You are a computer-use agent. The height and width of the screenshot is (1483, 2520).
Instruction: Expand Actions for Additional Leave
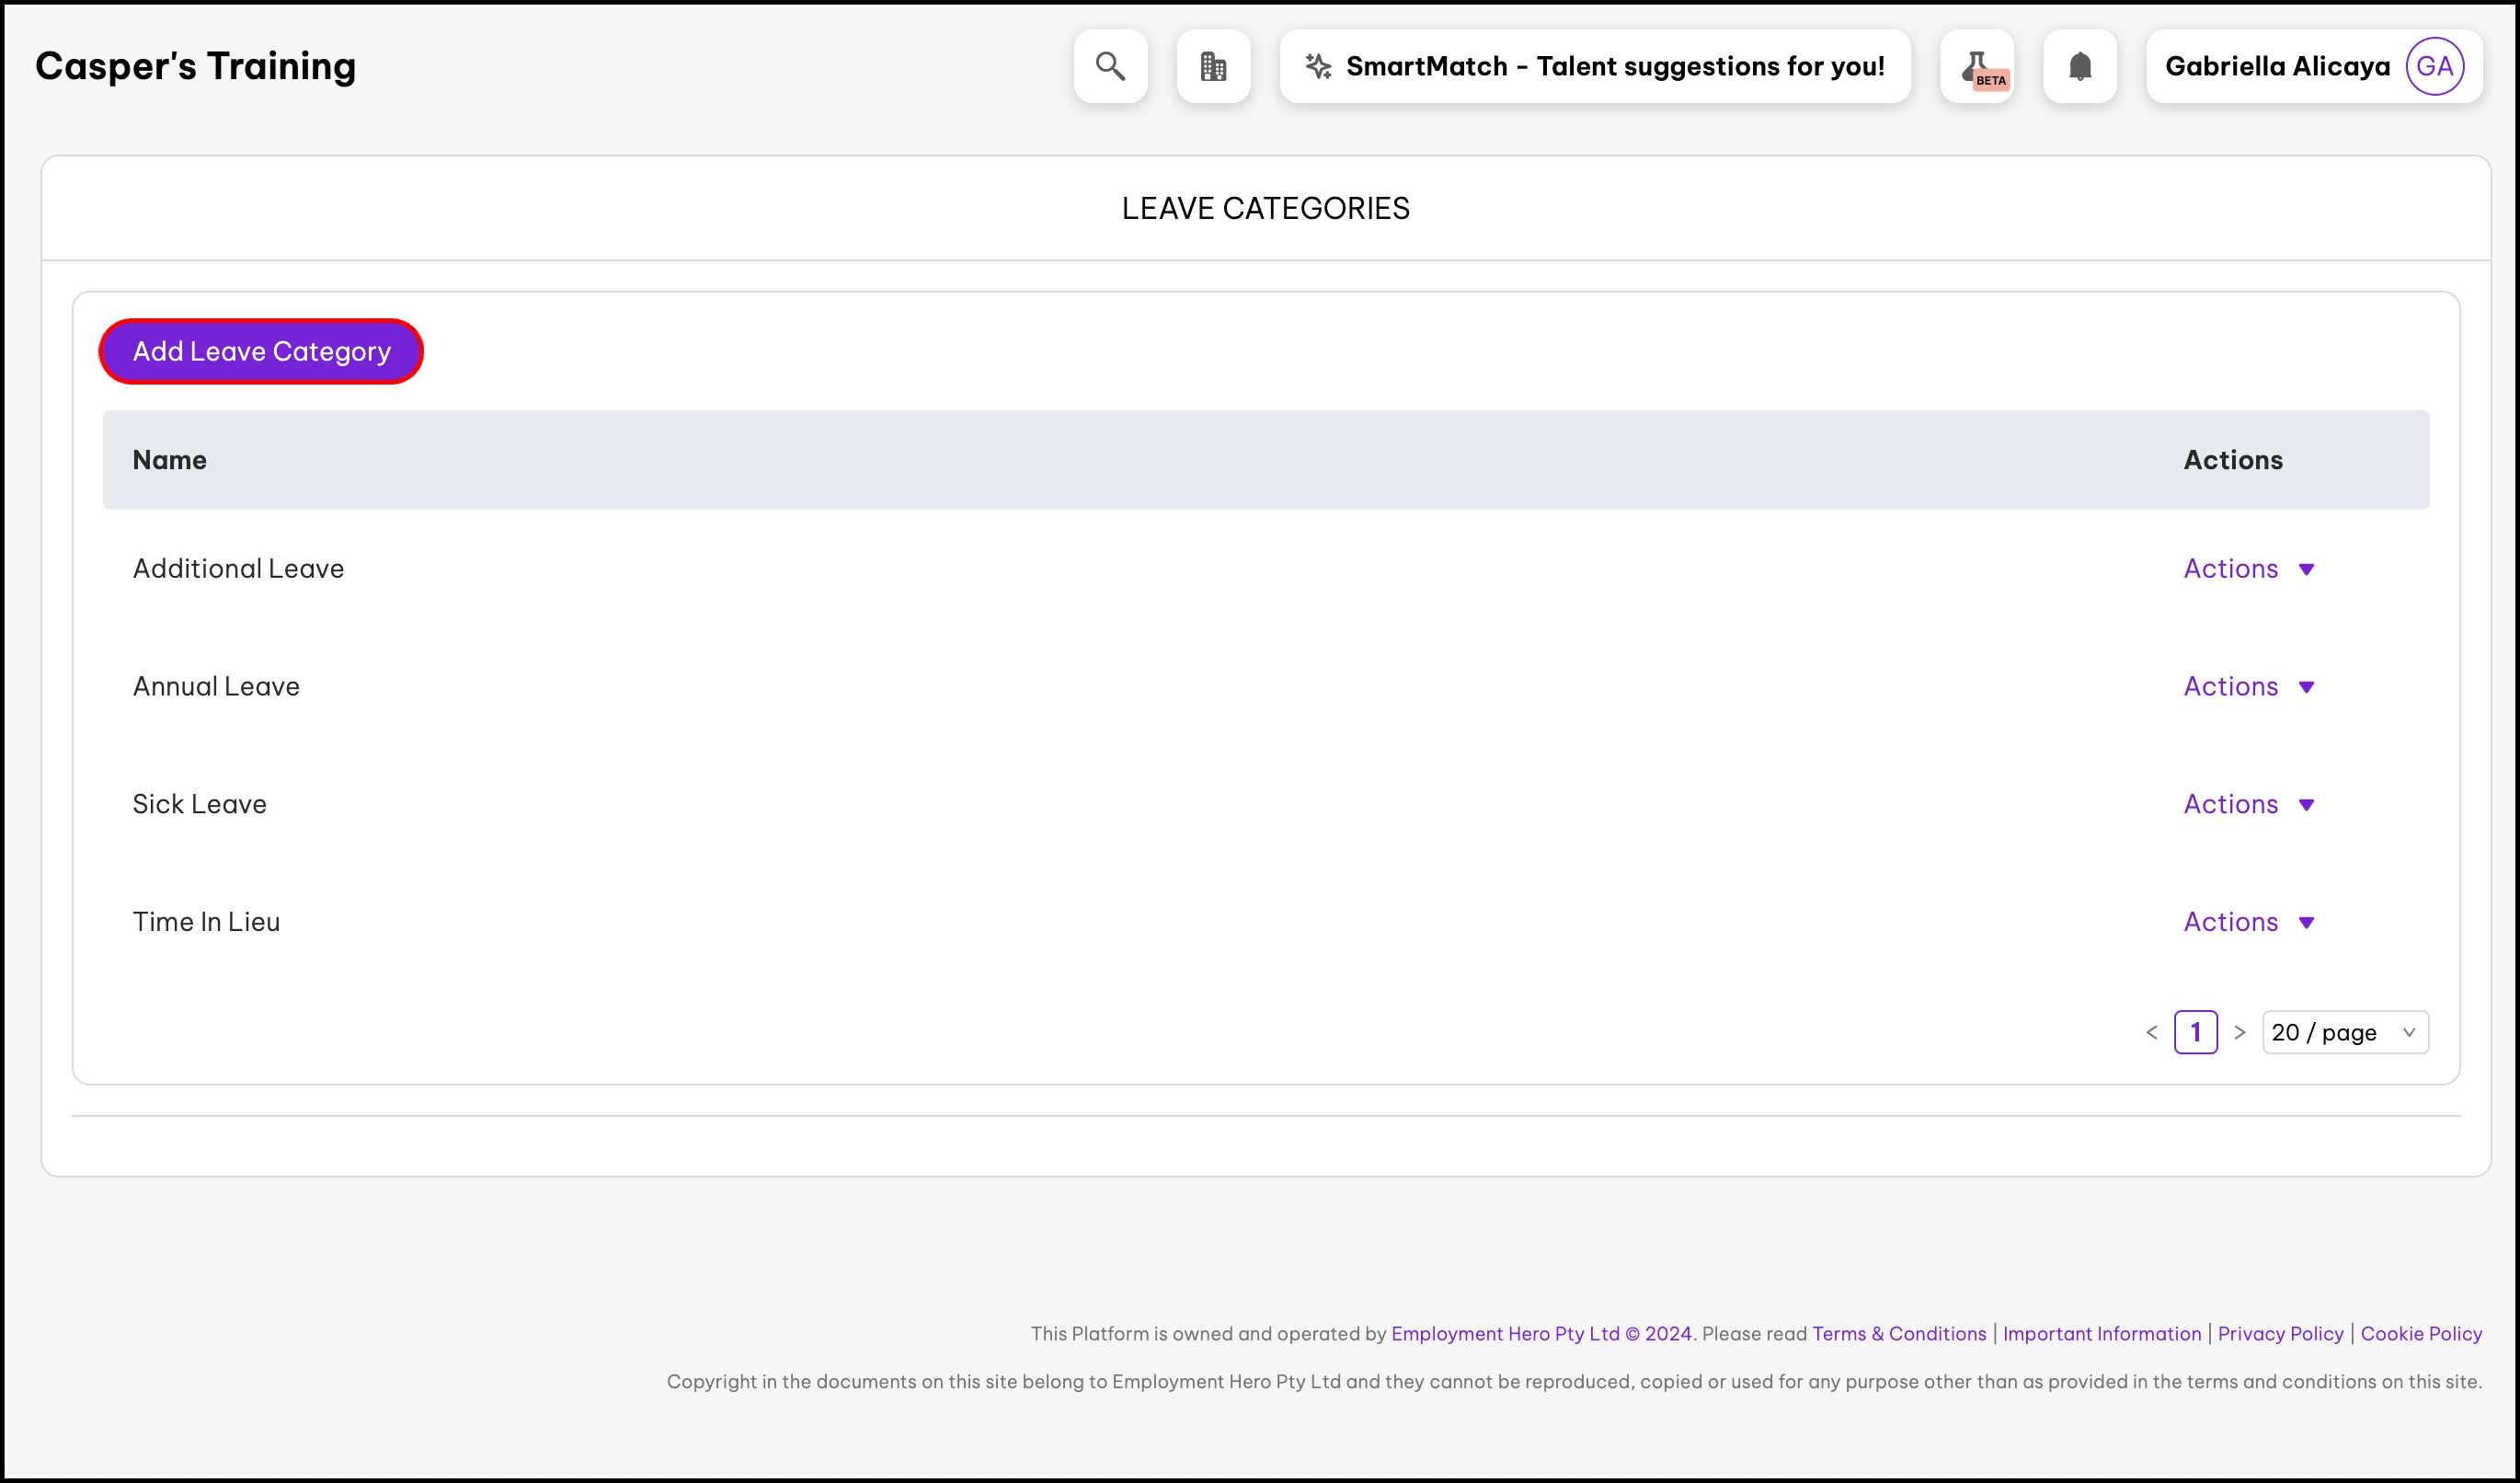click(x=2248, y=569)
